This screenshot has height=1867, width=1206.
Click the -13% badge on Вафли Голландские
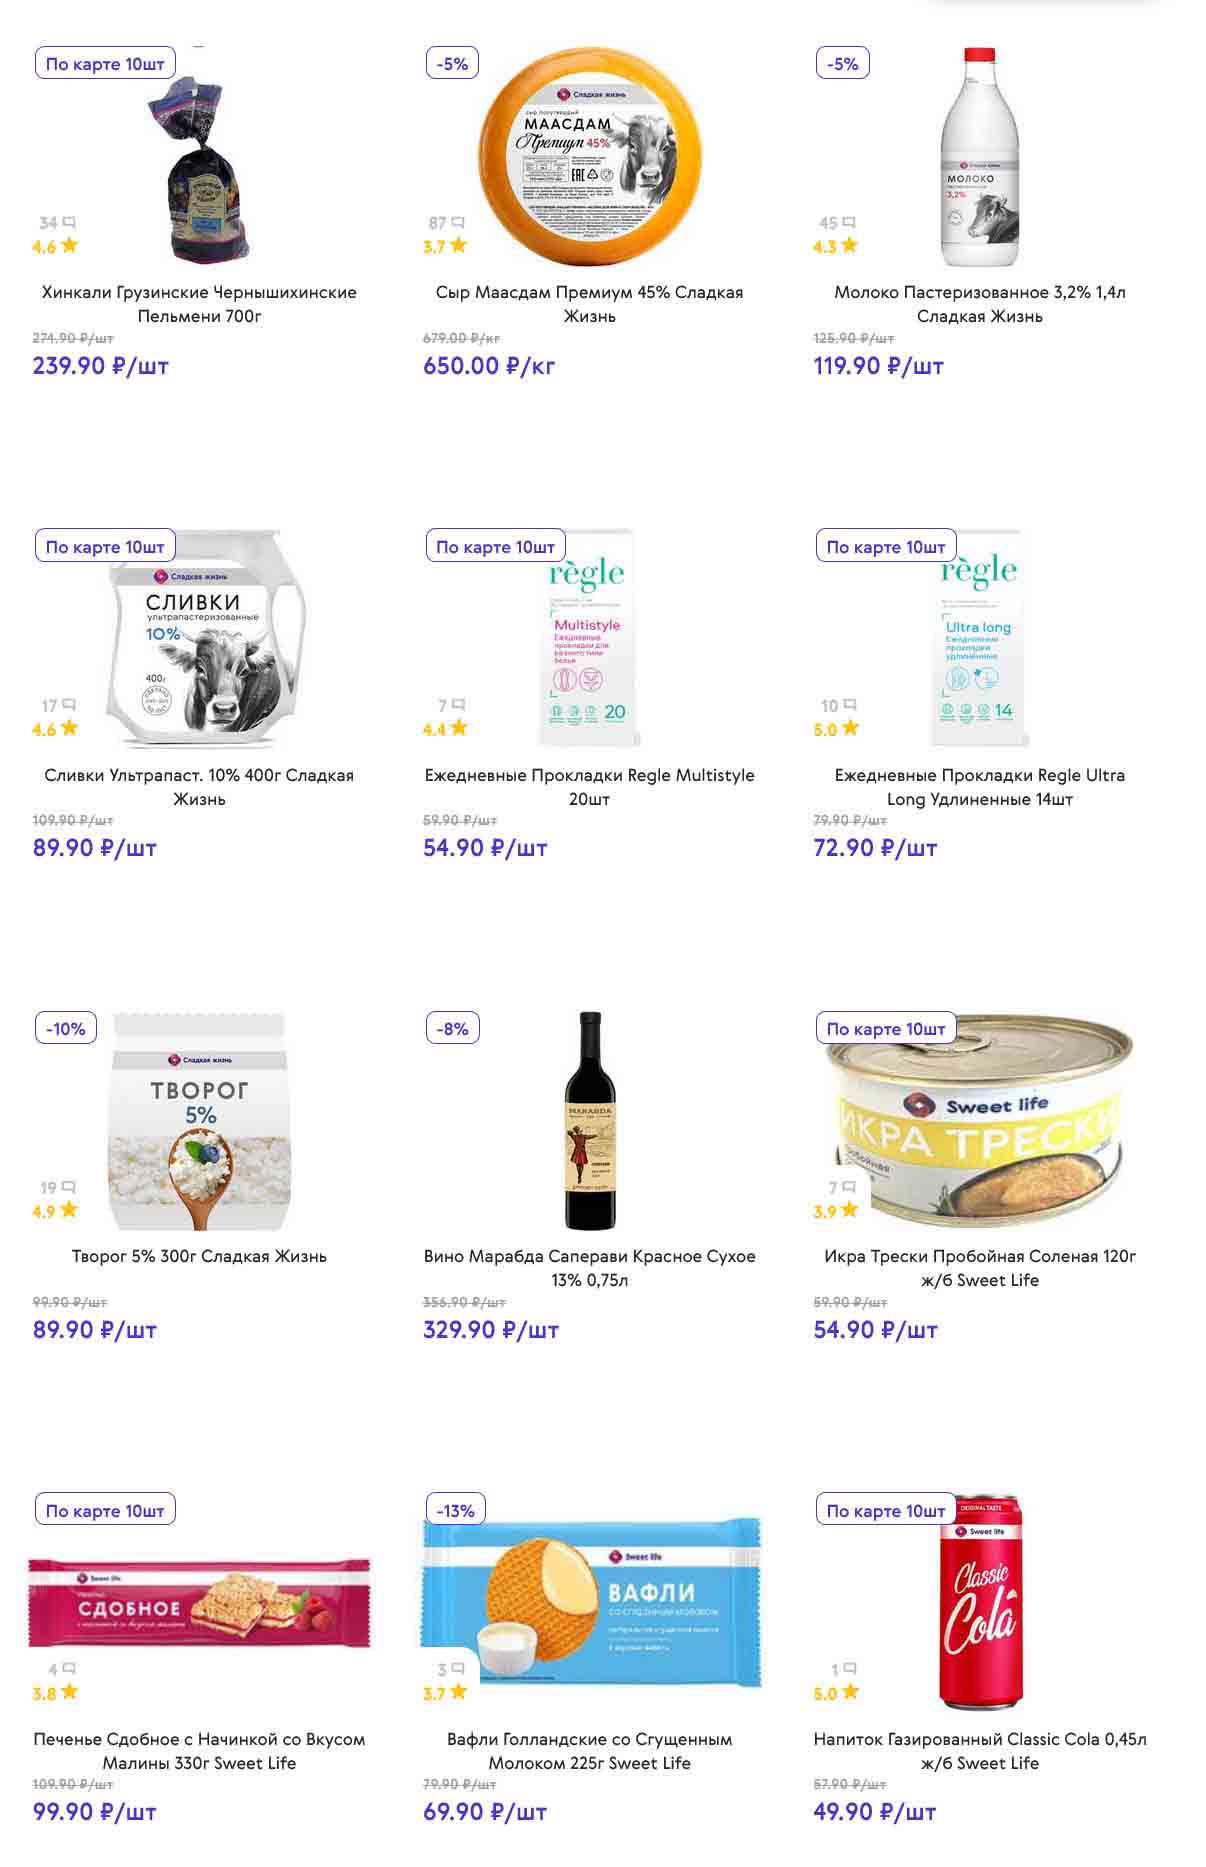pyautogui.click(x=455, y=1510)
